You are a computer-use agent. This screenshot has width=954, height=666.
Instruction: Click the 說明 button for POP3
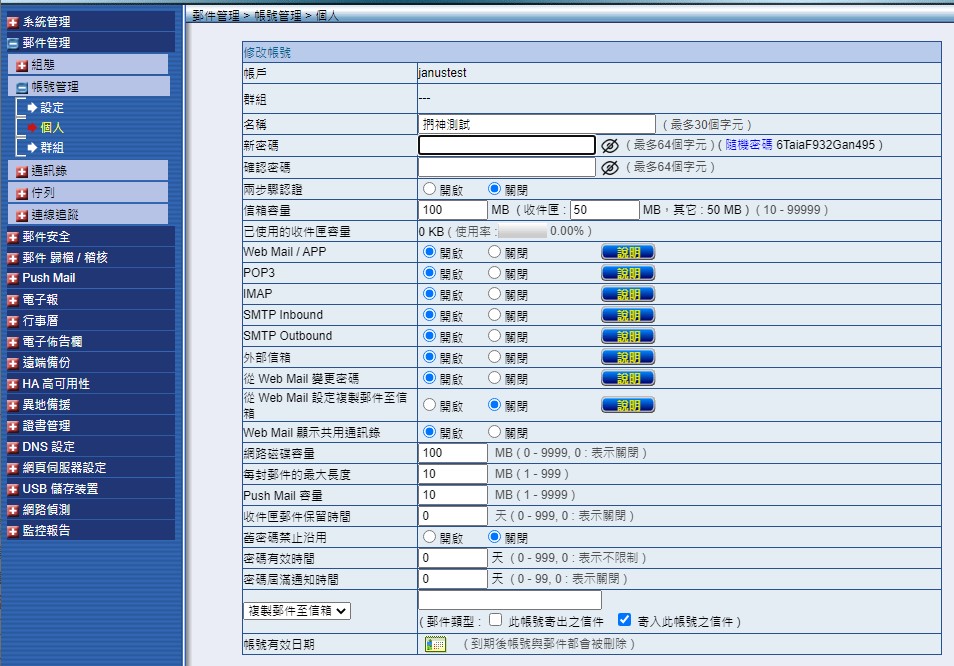coord(628,273)
